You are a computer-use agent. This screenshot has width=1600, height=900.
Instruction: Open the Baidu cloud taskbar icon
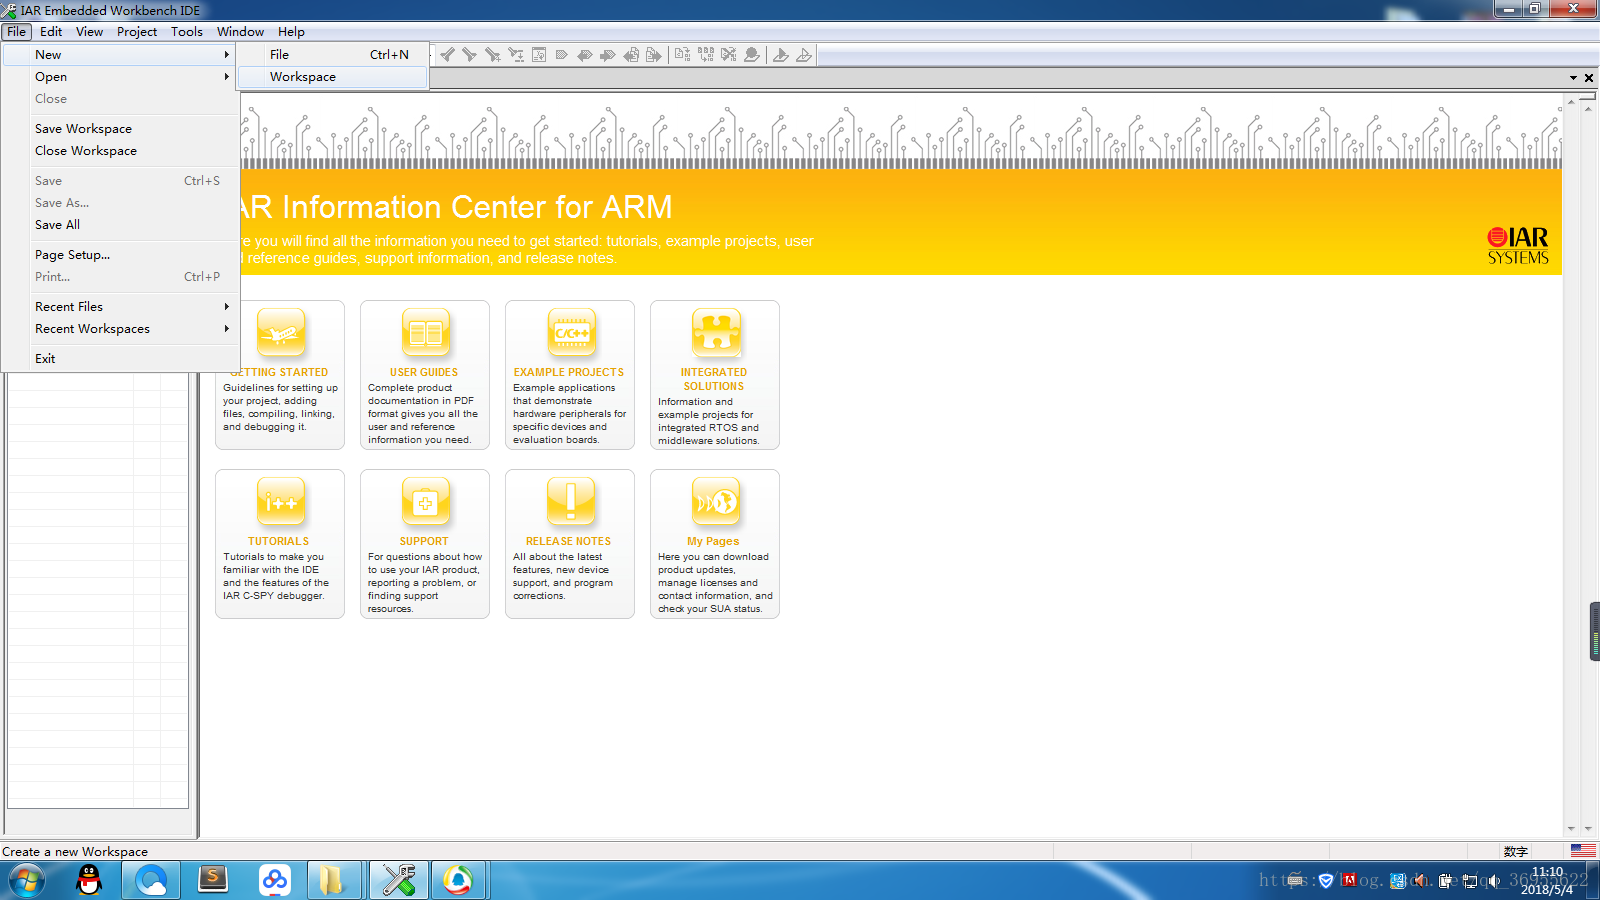[x=275, y=881]
